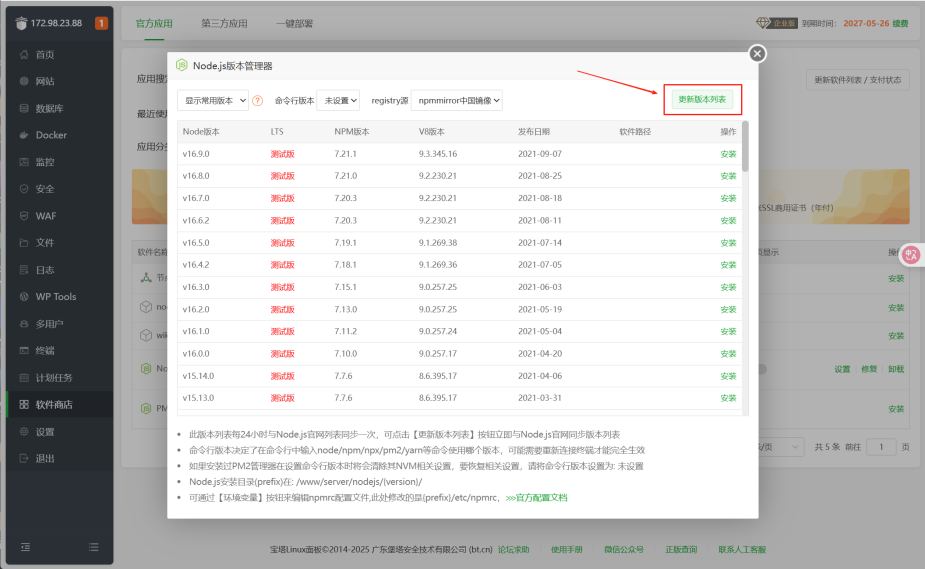Click Node版本 column header

pyautogui.click(x=201, y=131)
